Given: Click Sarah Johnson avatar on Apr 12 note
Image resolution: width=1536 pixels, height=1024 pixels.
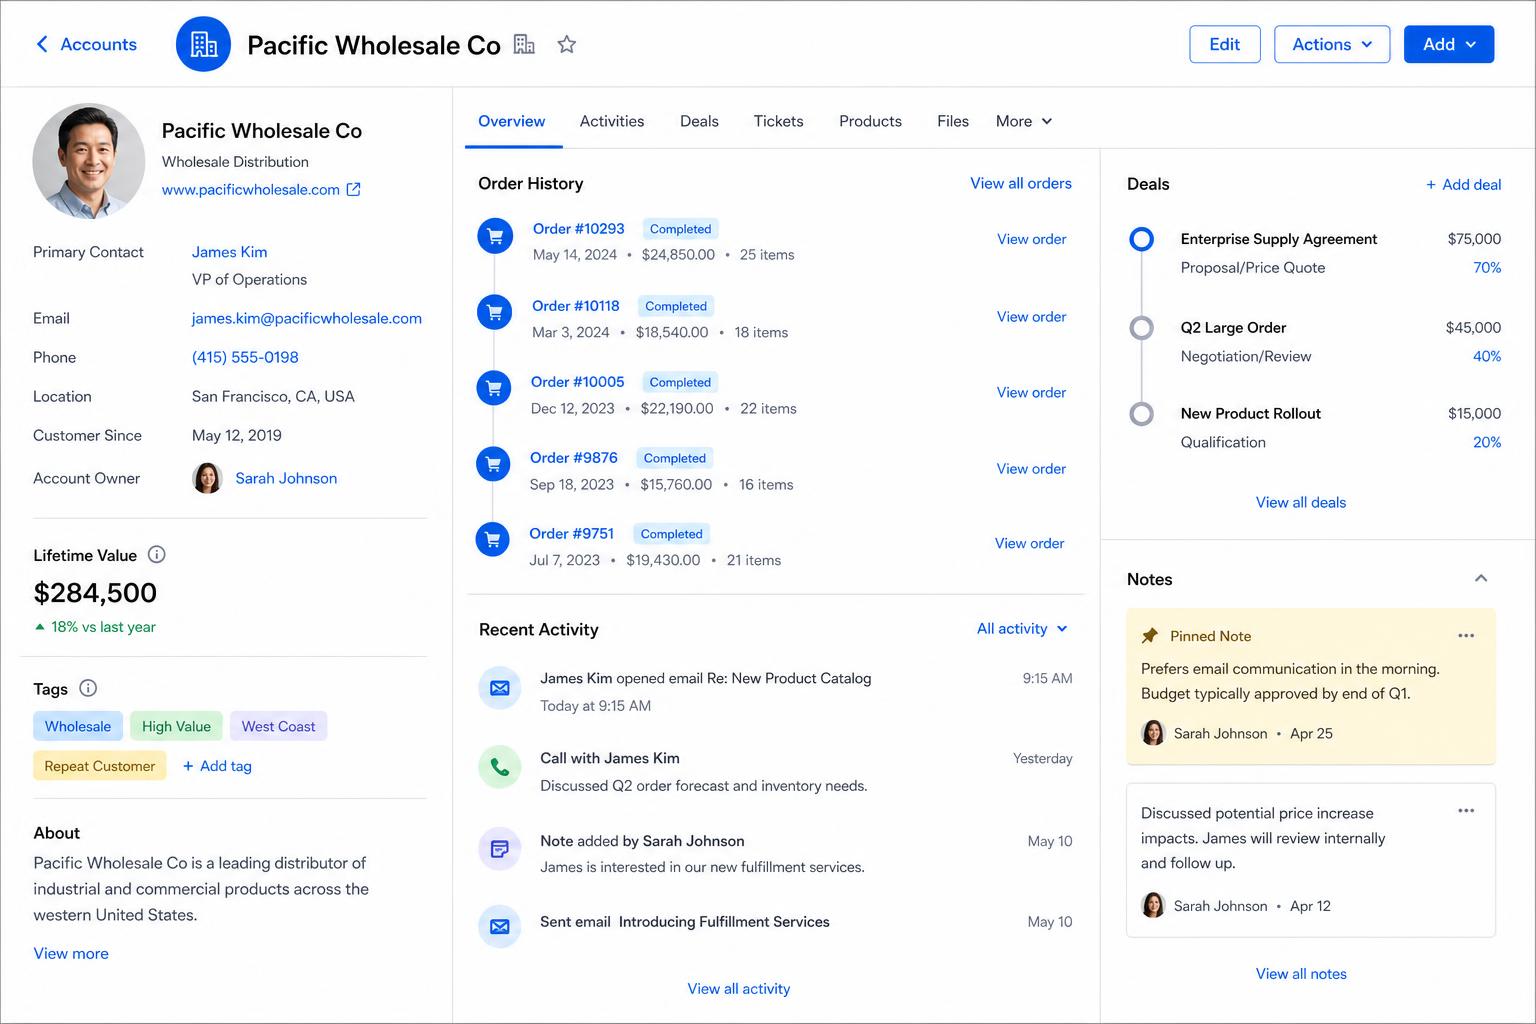Looking at the screenshot, I should (x=1153, y=905).
